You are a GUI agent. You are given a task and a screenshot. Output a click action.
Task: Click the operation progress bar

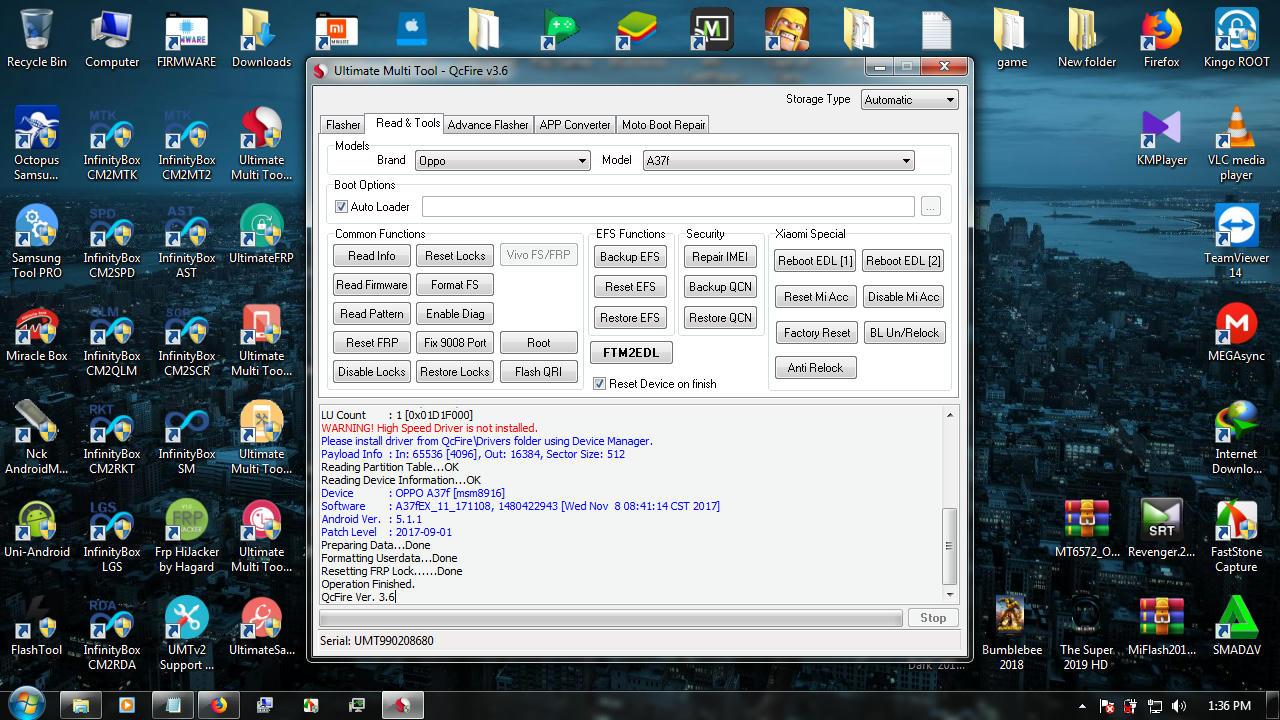[x=611, y=618]
